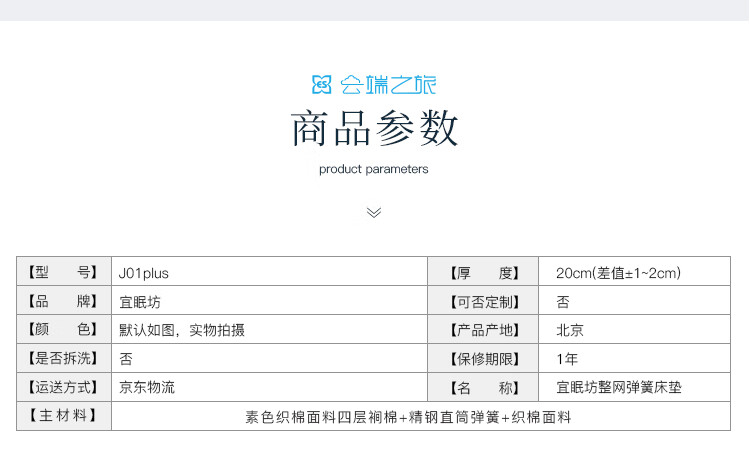Click the 【厚度】 label cell
The height and width of the screenshot is (465, 750).
[483, 272]
